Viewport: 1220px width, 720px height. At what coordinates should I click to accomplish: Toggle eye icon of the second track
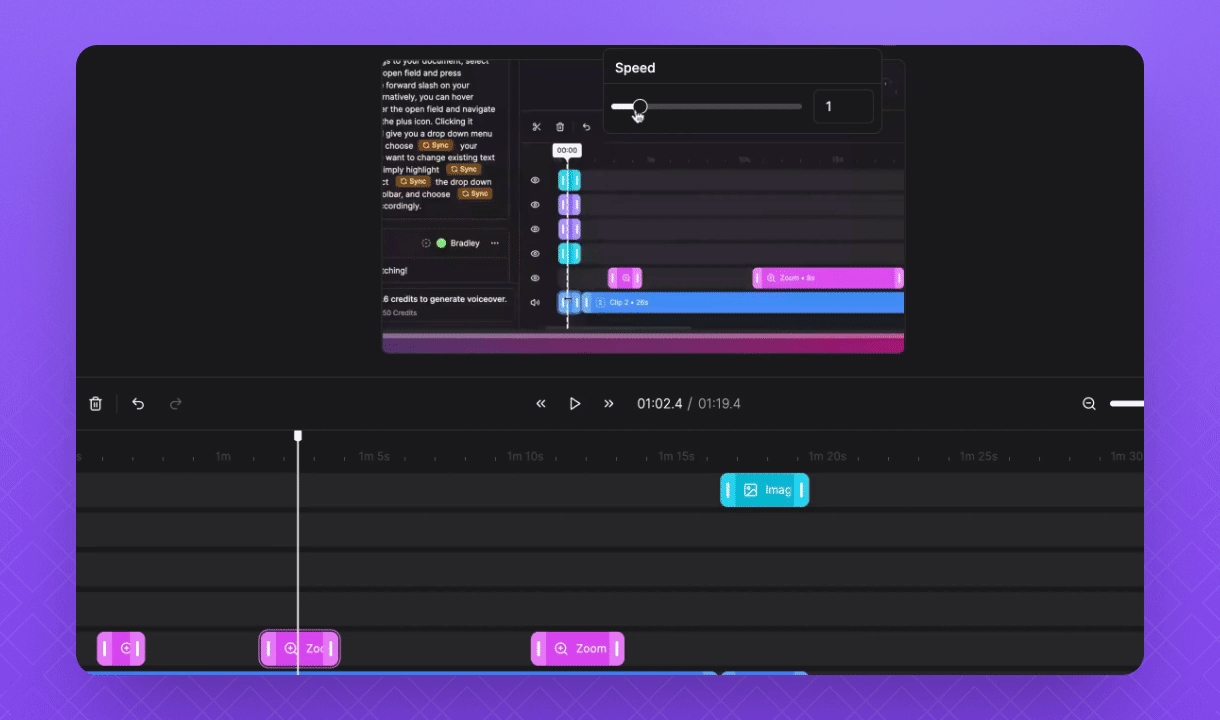[x=535, y=205]
